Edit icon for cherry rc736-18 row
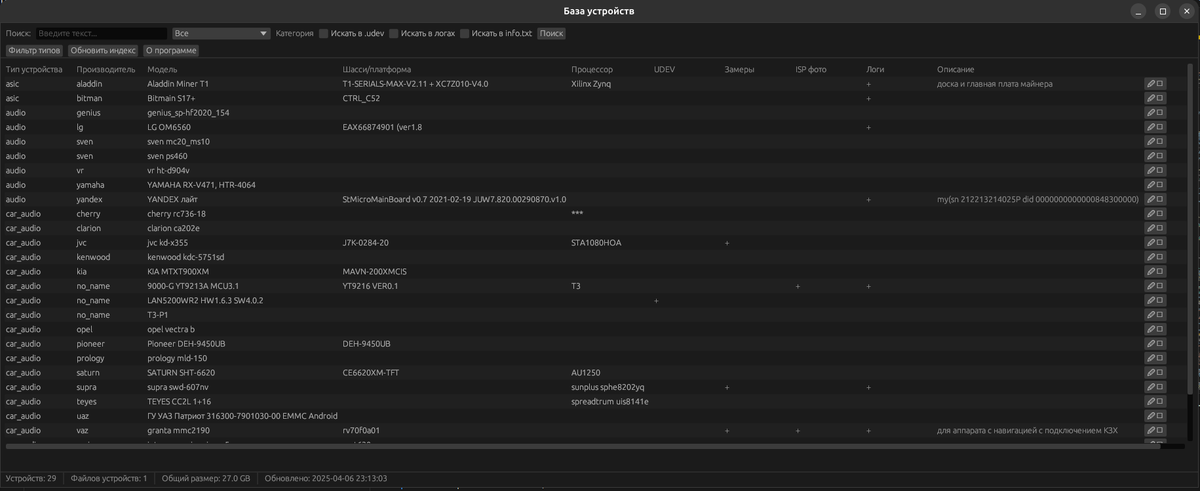The width and height of the screenshot is (1200, 491). coord(1155,214)
